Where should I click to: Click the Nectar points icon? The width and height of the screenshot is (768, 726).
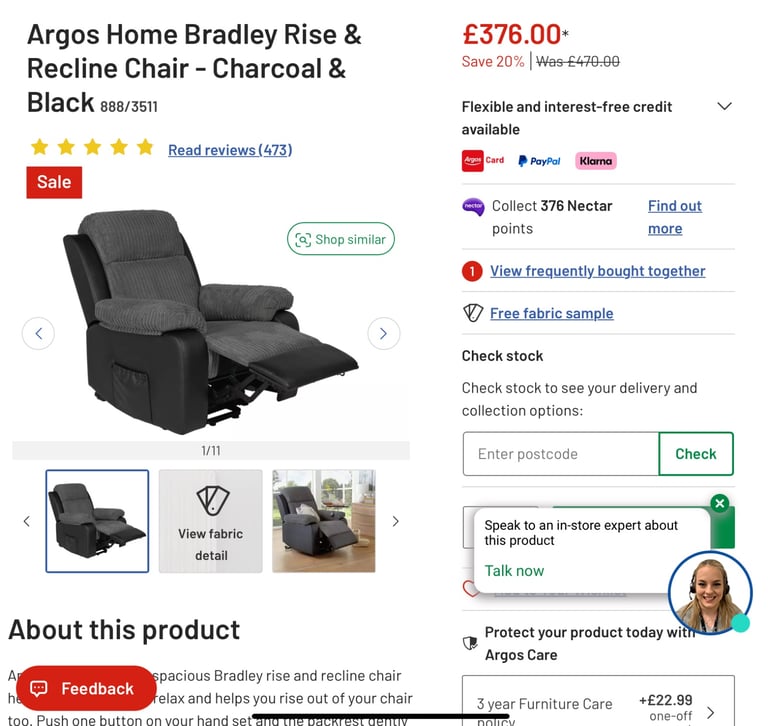pyautogui.click(x=473, y=207)
